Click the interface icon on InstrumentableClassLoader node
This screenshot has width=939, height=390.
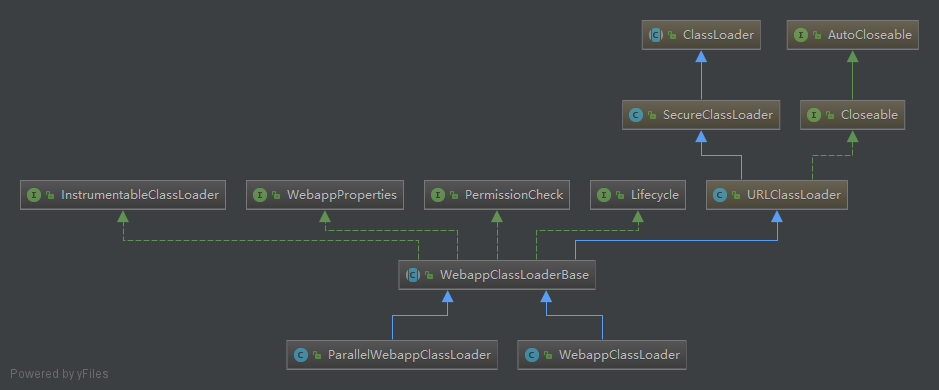[x=34, y=195]
